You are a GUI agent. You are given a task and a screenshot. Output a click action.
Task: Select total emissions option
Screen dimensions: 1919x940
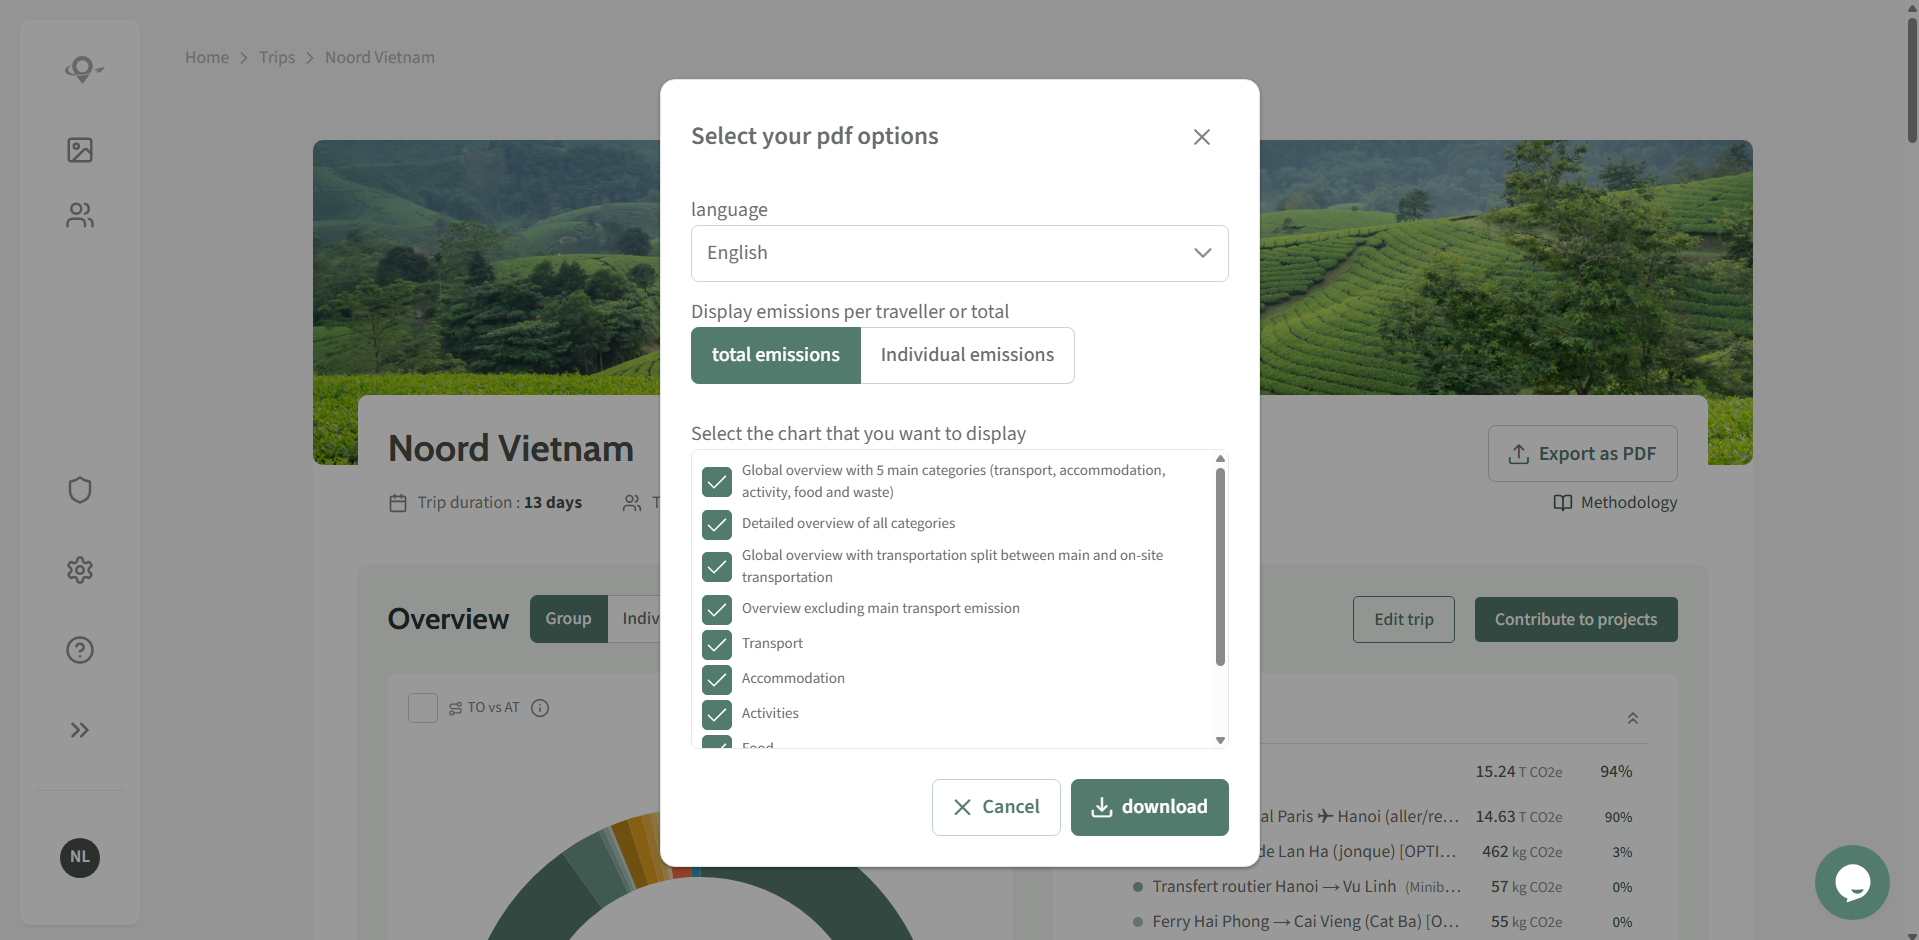[776, 355]
